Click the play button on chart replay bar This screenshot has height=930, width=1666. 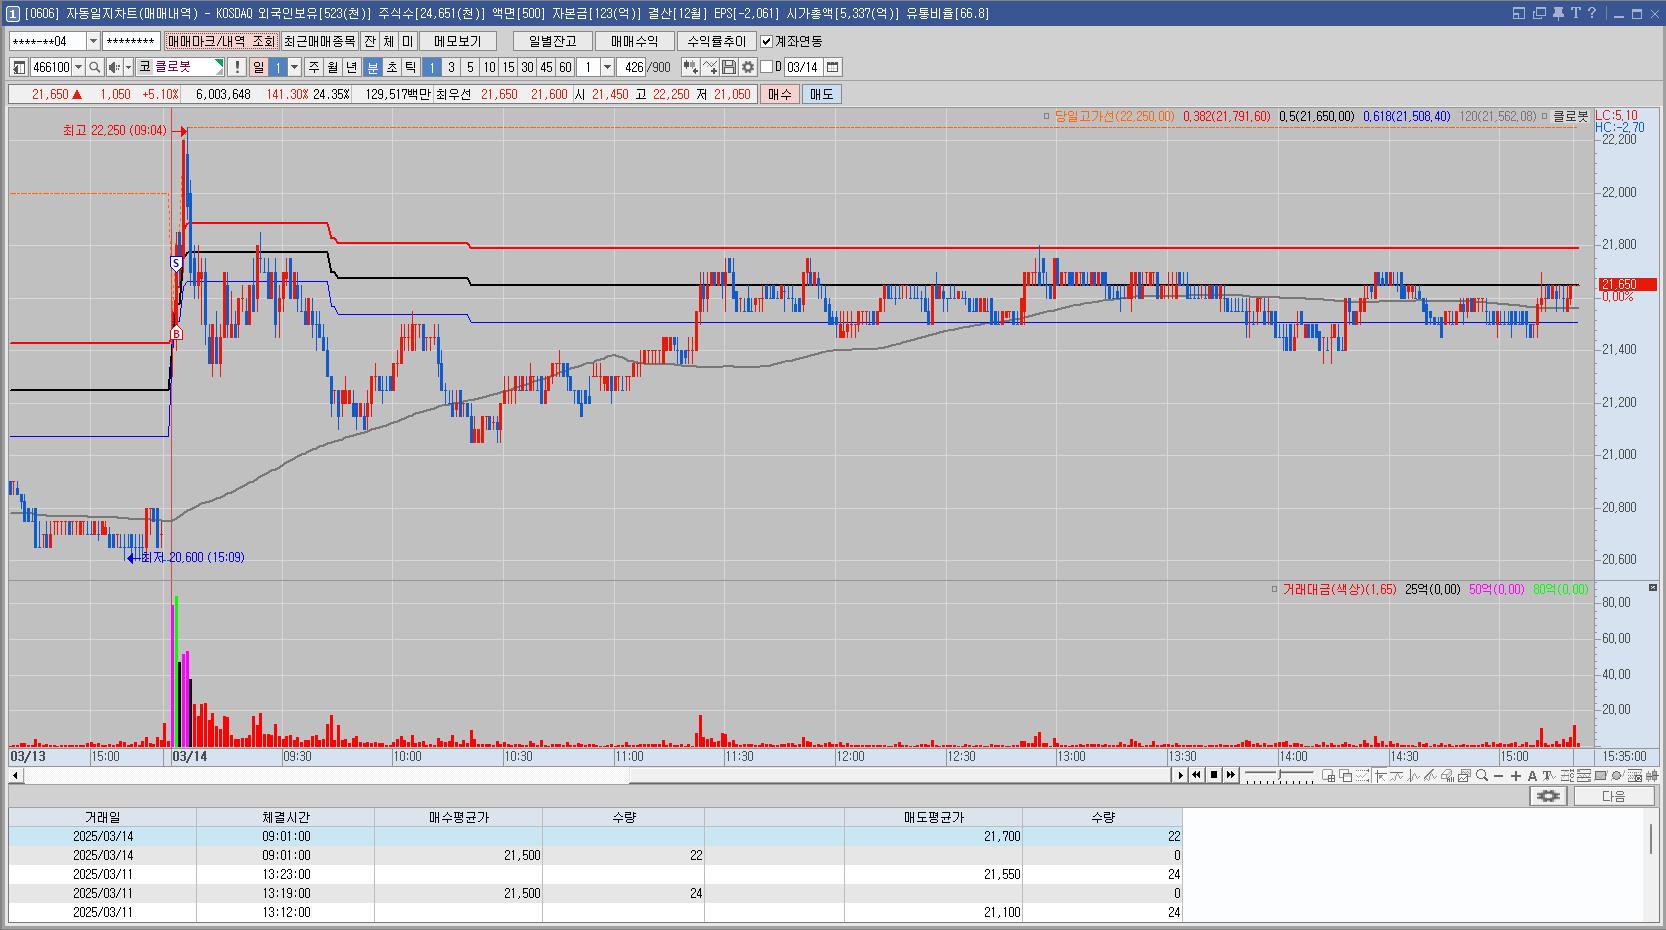[x=1180, y=775]
